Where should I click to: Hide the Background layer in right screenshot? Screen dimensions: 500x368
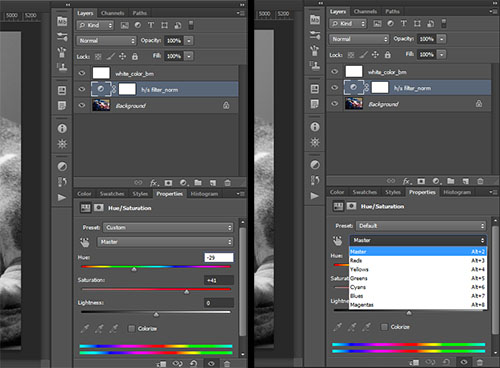coord(335,104)
